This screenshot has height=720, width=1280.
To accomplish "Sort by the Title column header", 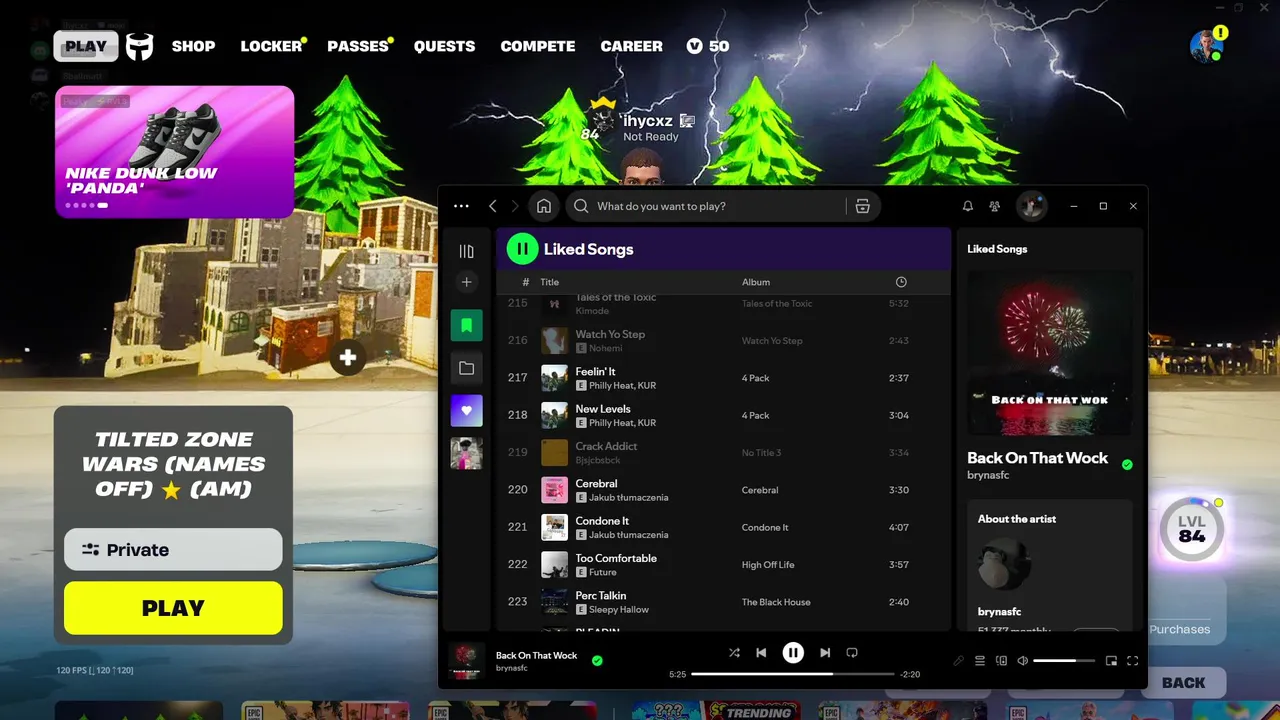I will [550, 282].
